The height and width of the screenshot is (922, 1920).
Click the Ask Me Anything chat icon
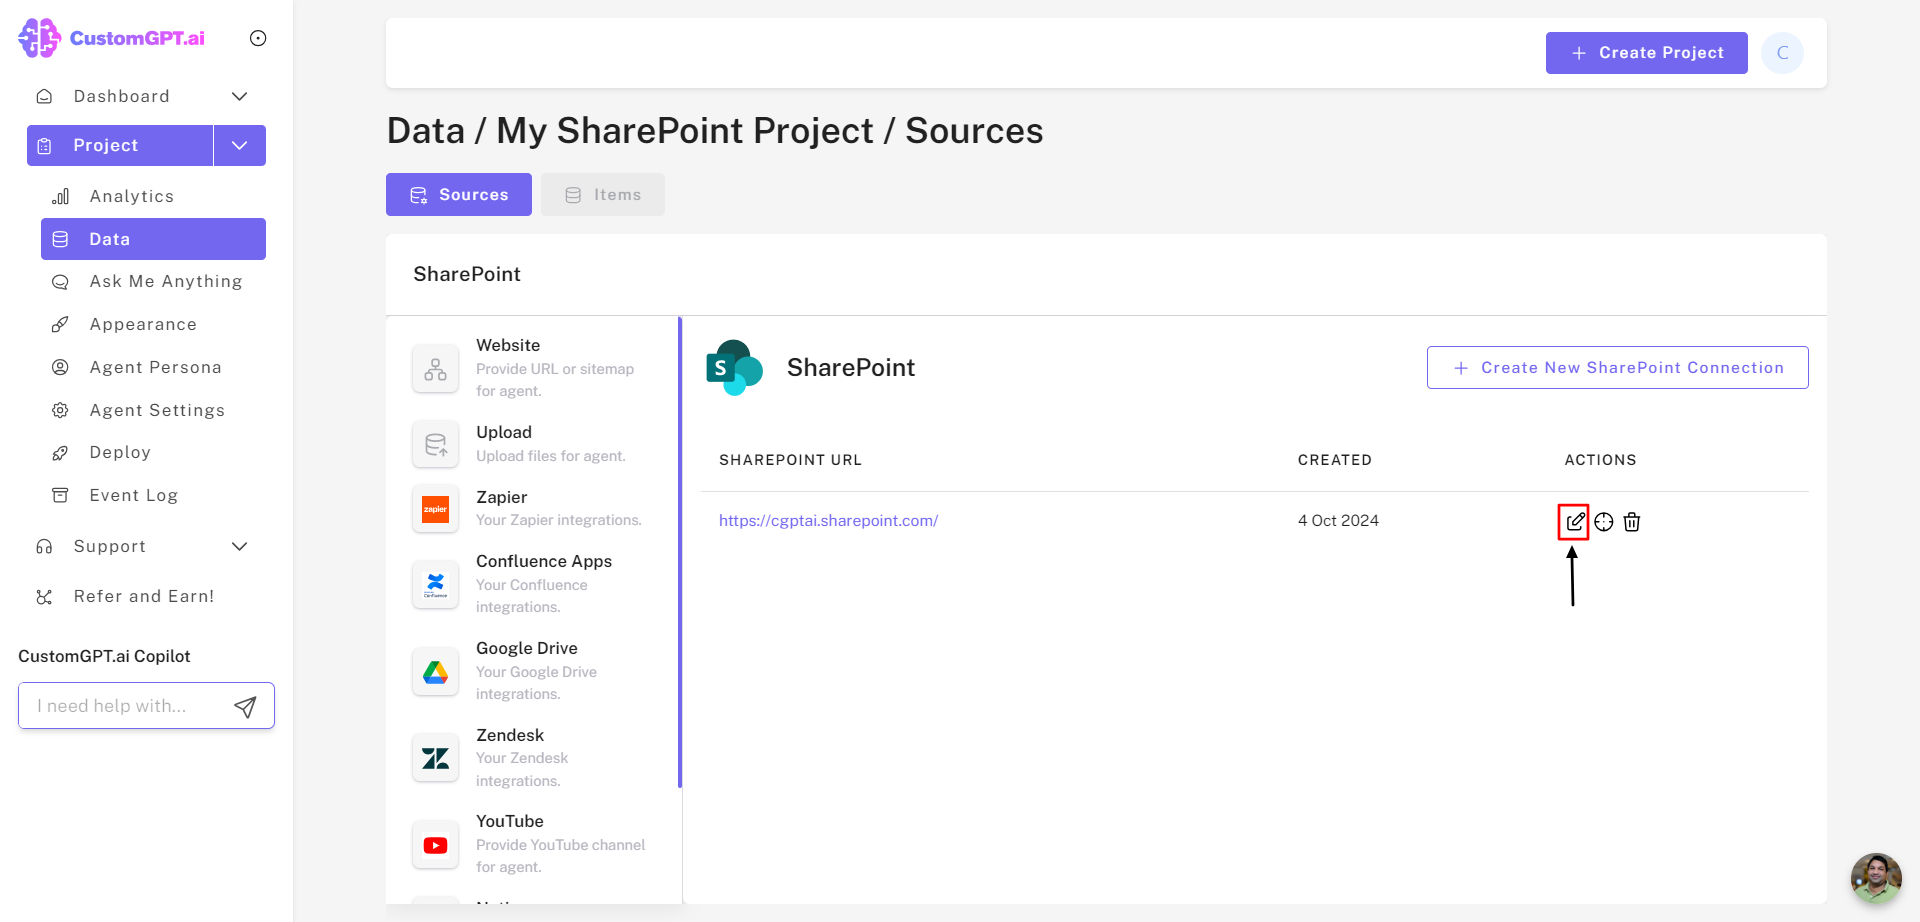point(61,282)
